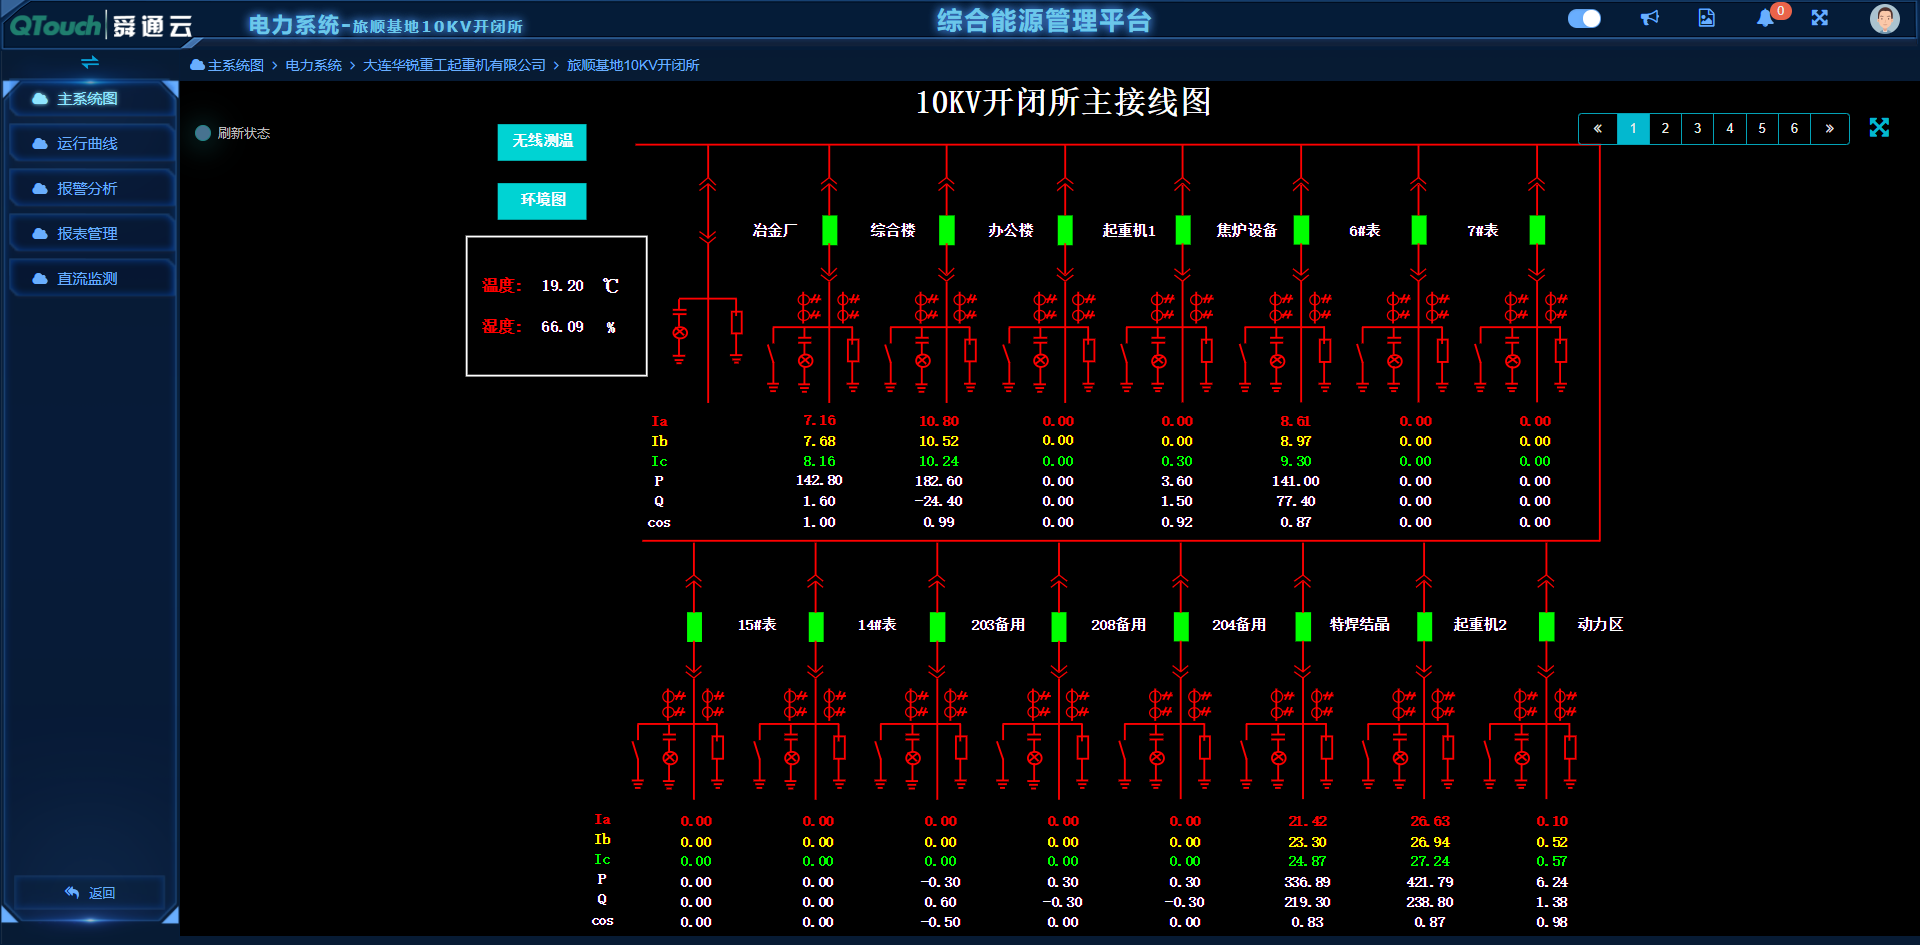Collapse sidebar using swap arrows icon
The image size is (1920, 945).
(x=90, y=62)
